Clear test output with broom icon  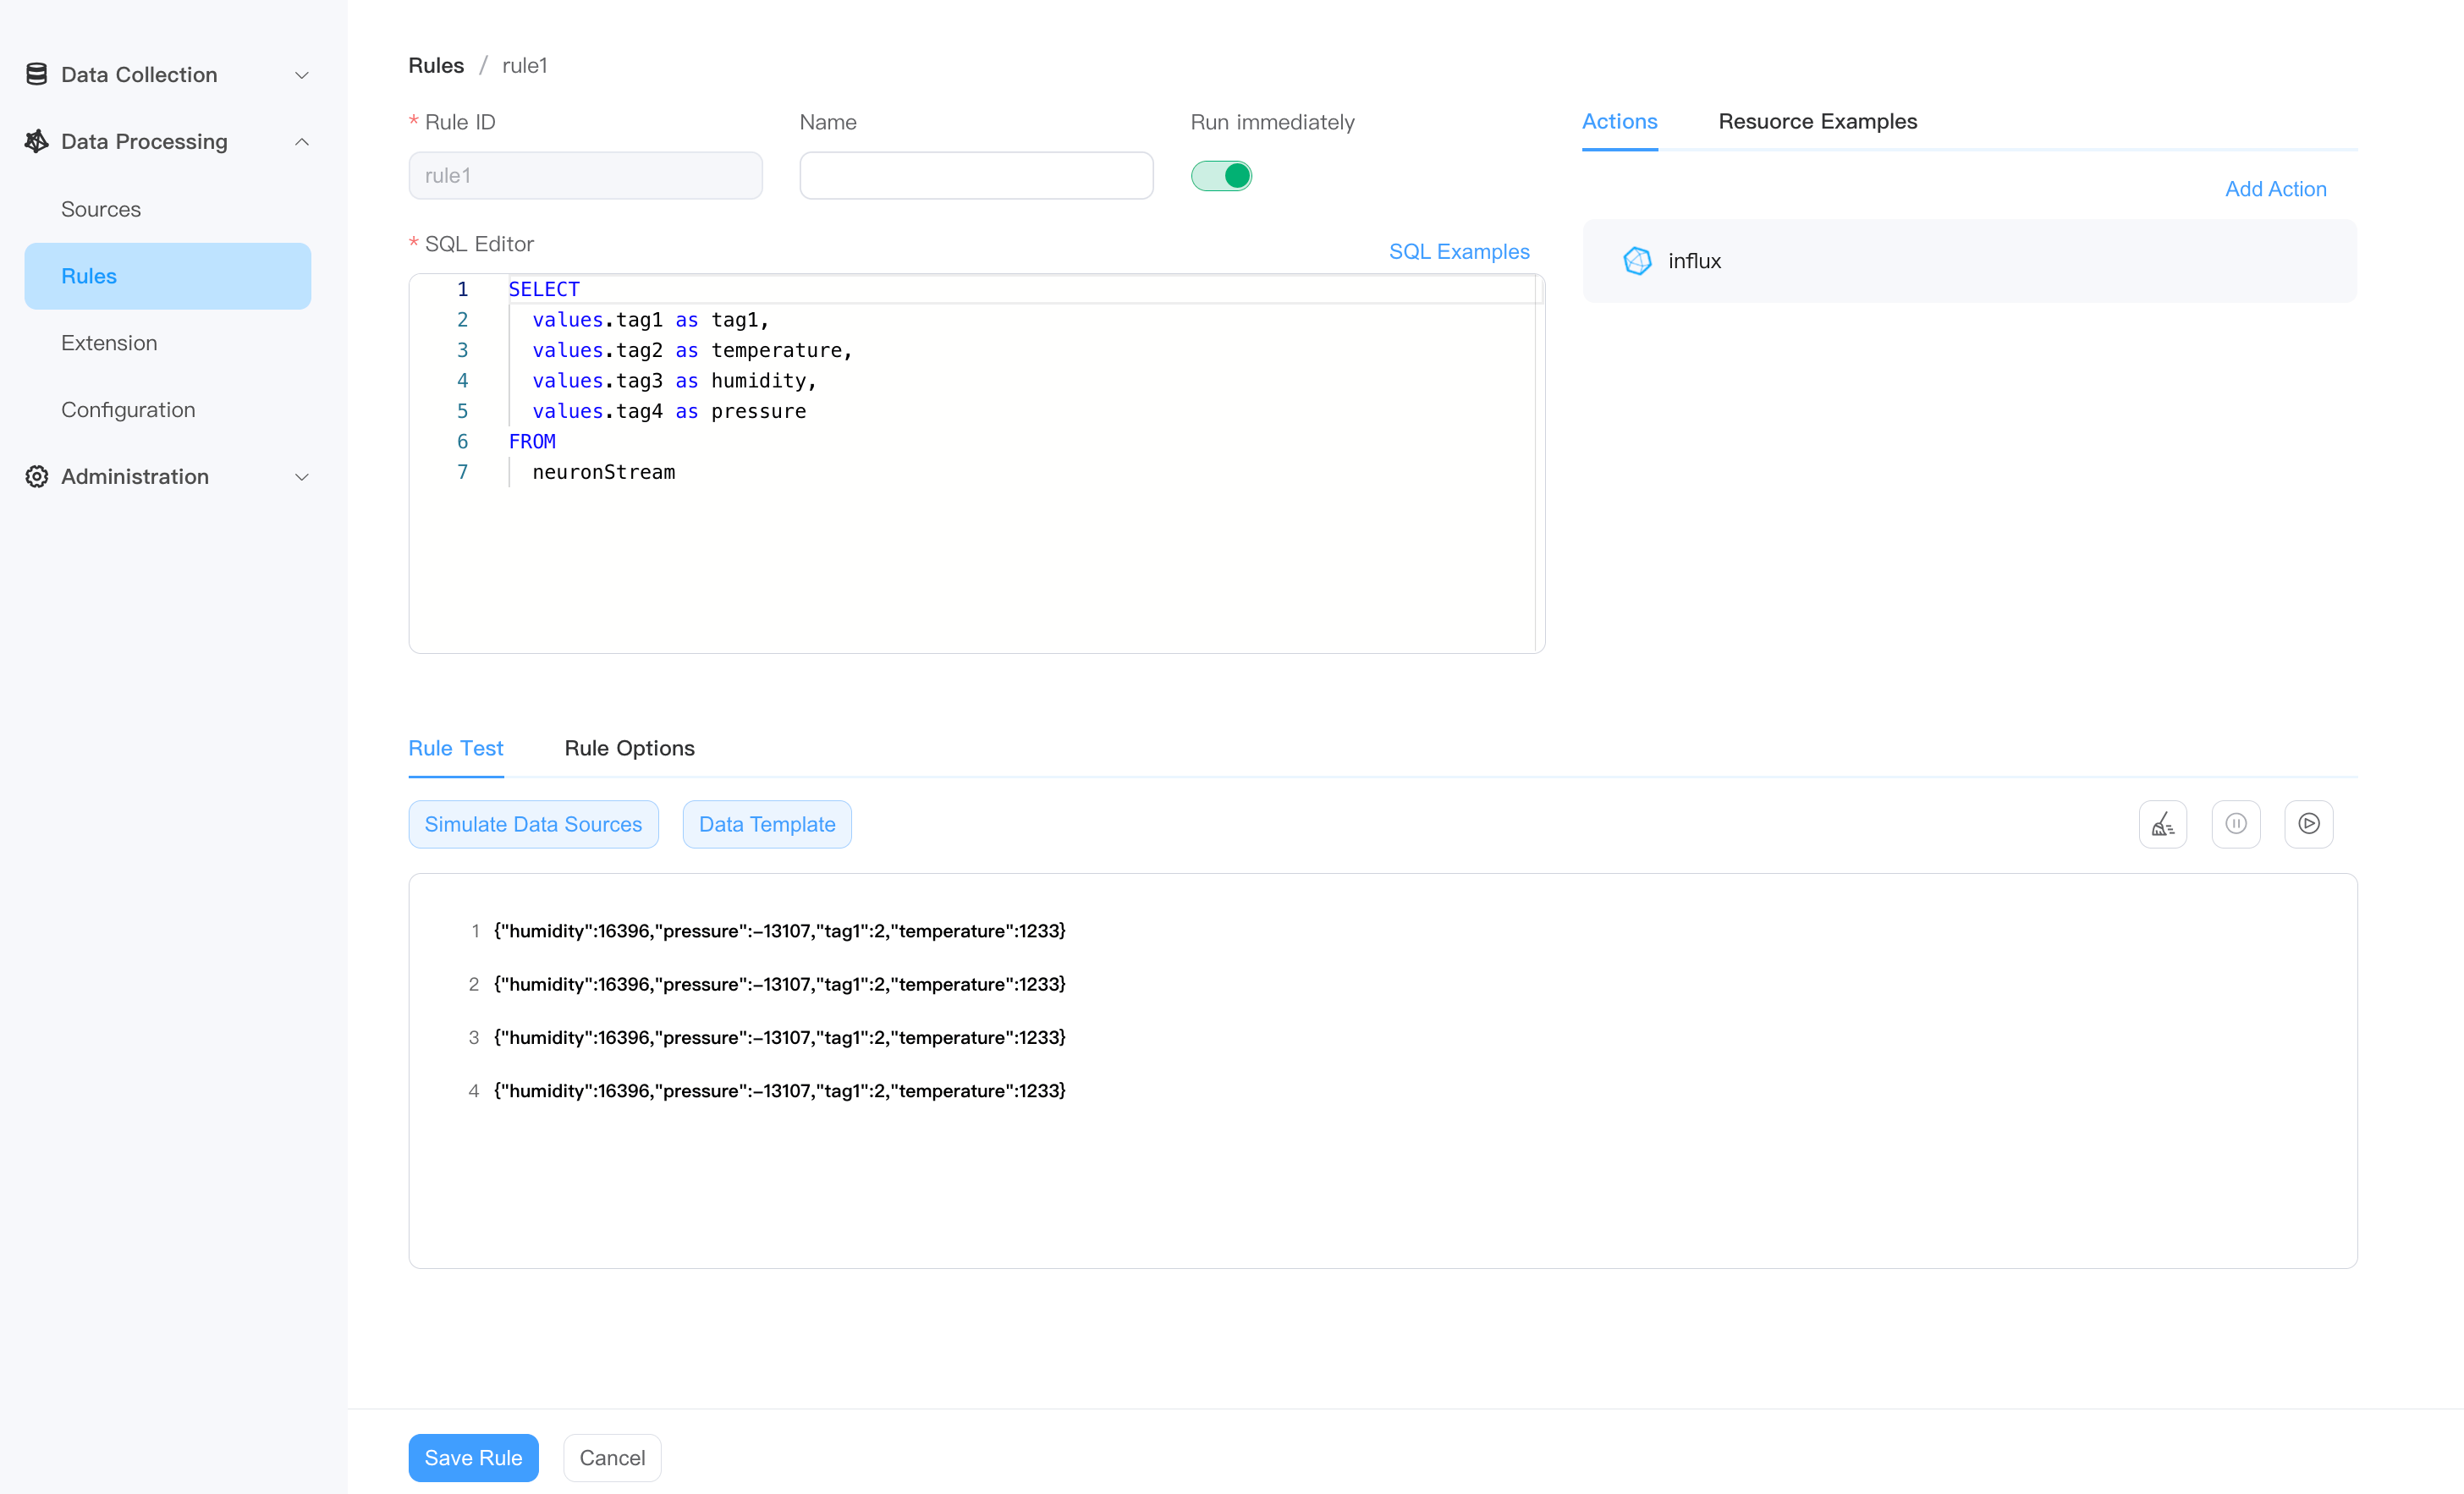[2162, 824]
